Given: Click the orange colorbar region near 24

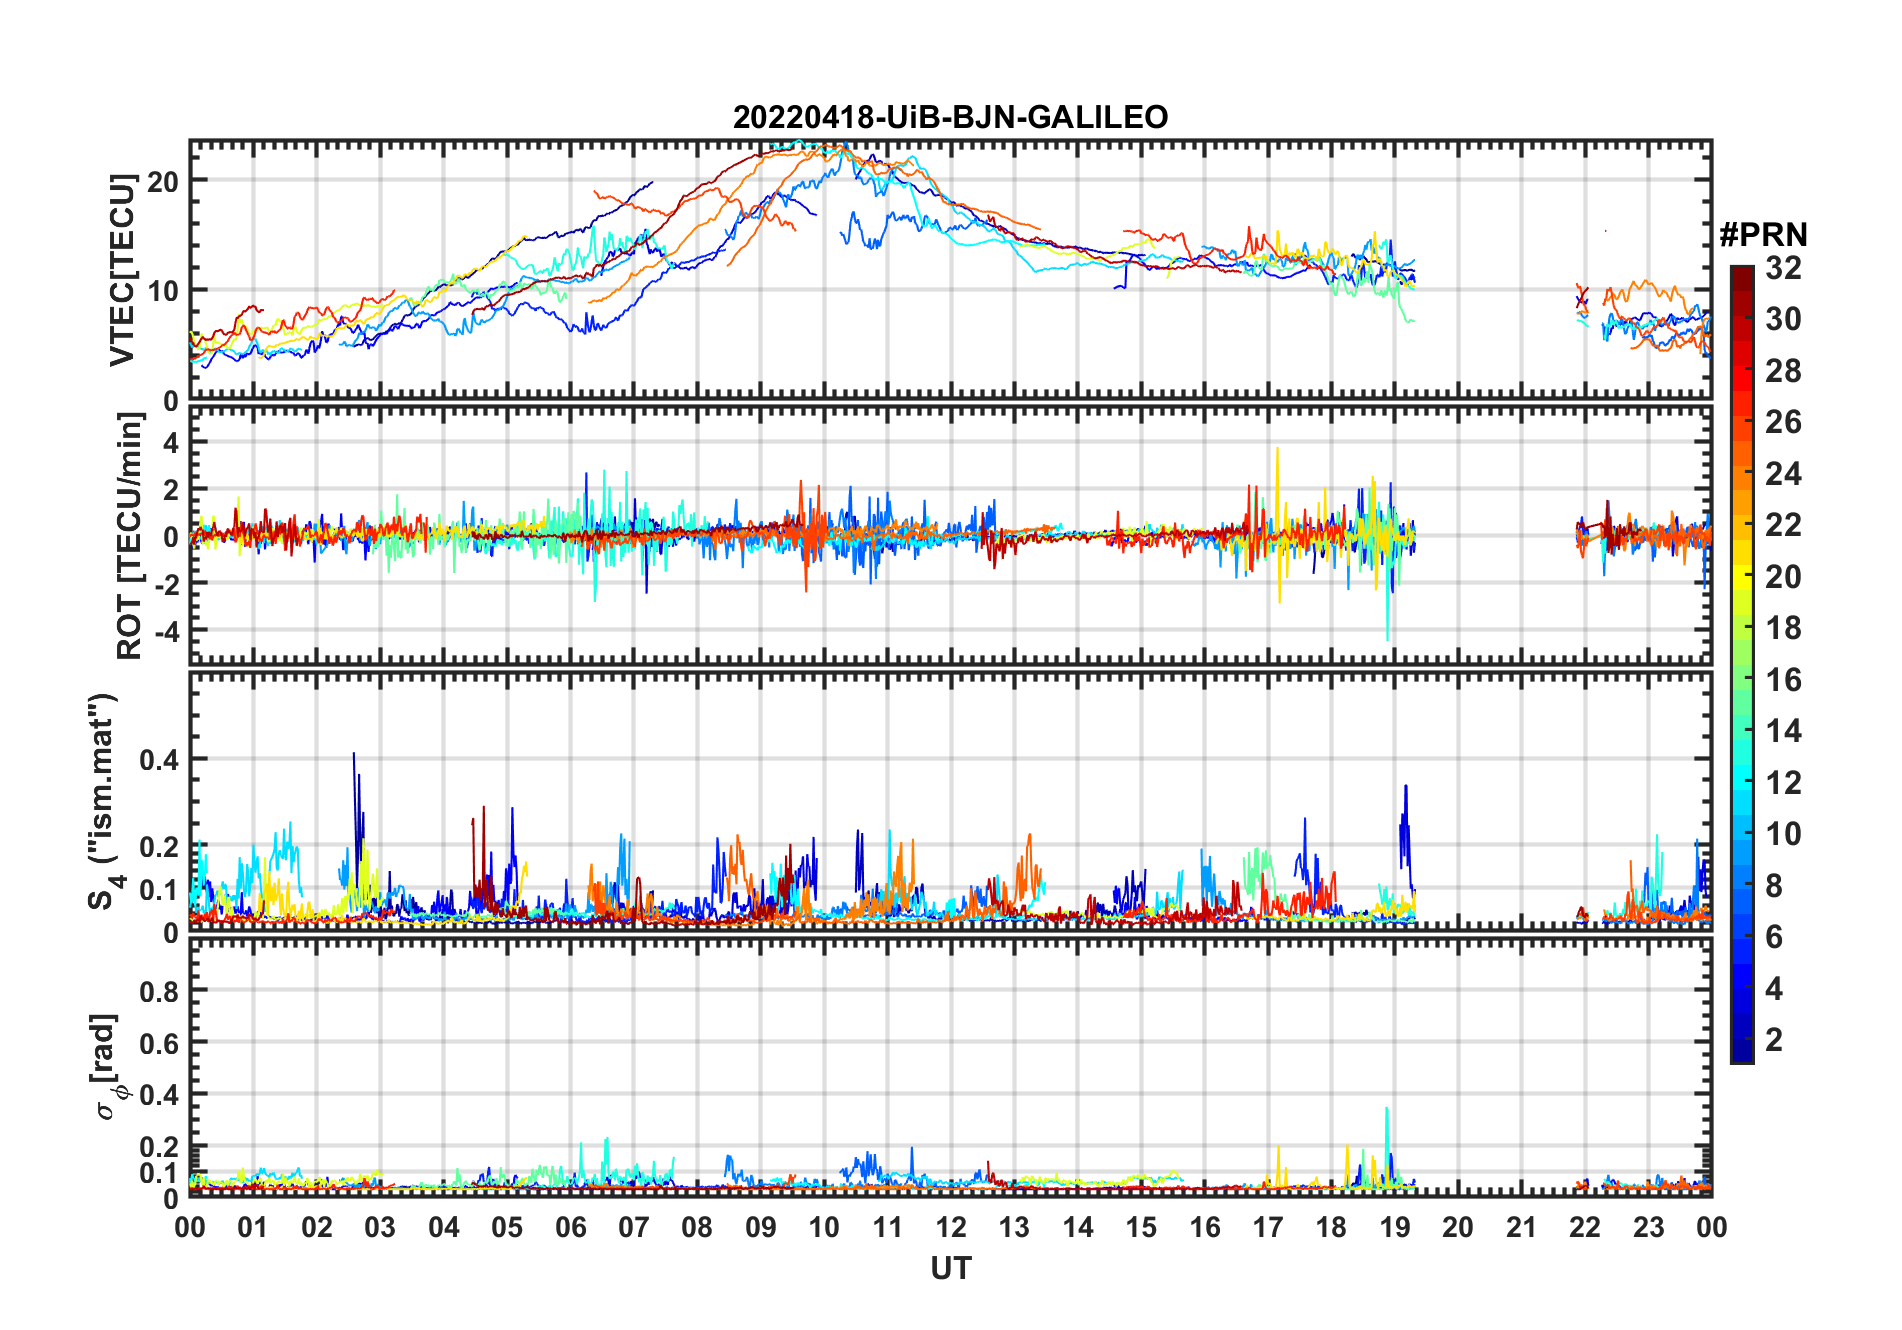Looking at the screenshot, I should (1741, 472).
